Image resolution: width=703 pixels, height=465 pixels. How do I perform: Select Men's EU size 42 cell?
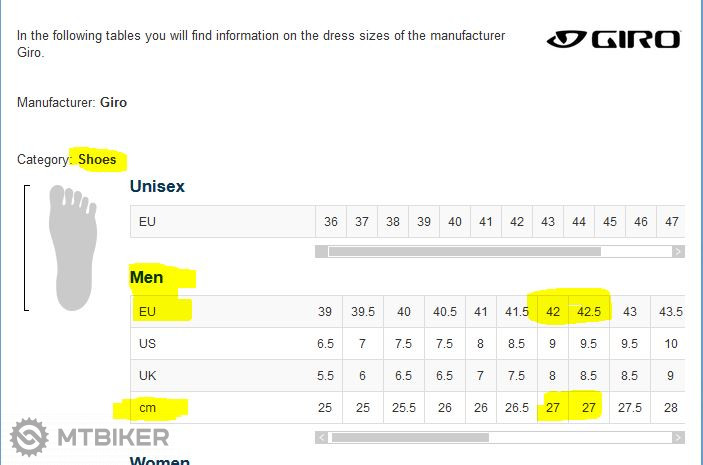point(553,312)
